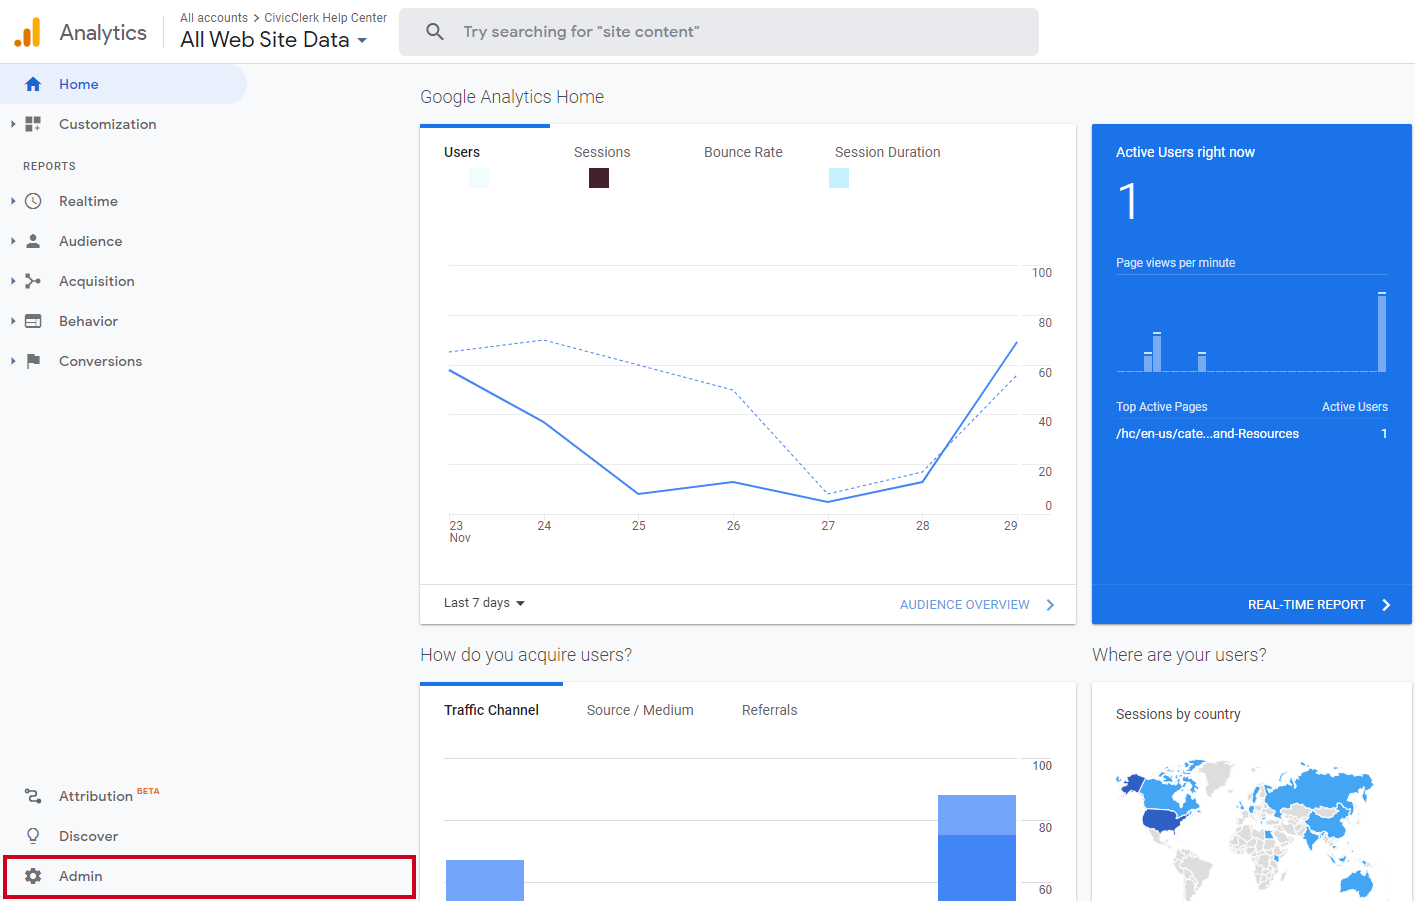Switch to the Source / Medium tab

point(640,710)
